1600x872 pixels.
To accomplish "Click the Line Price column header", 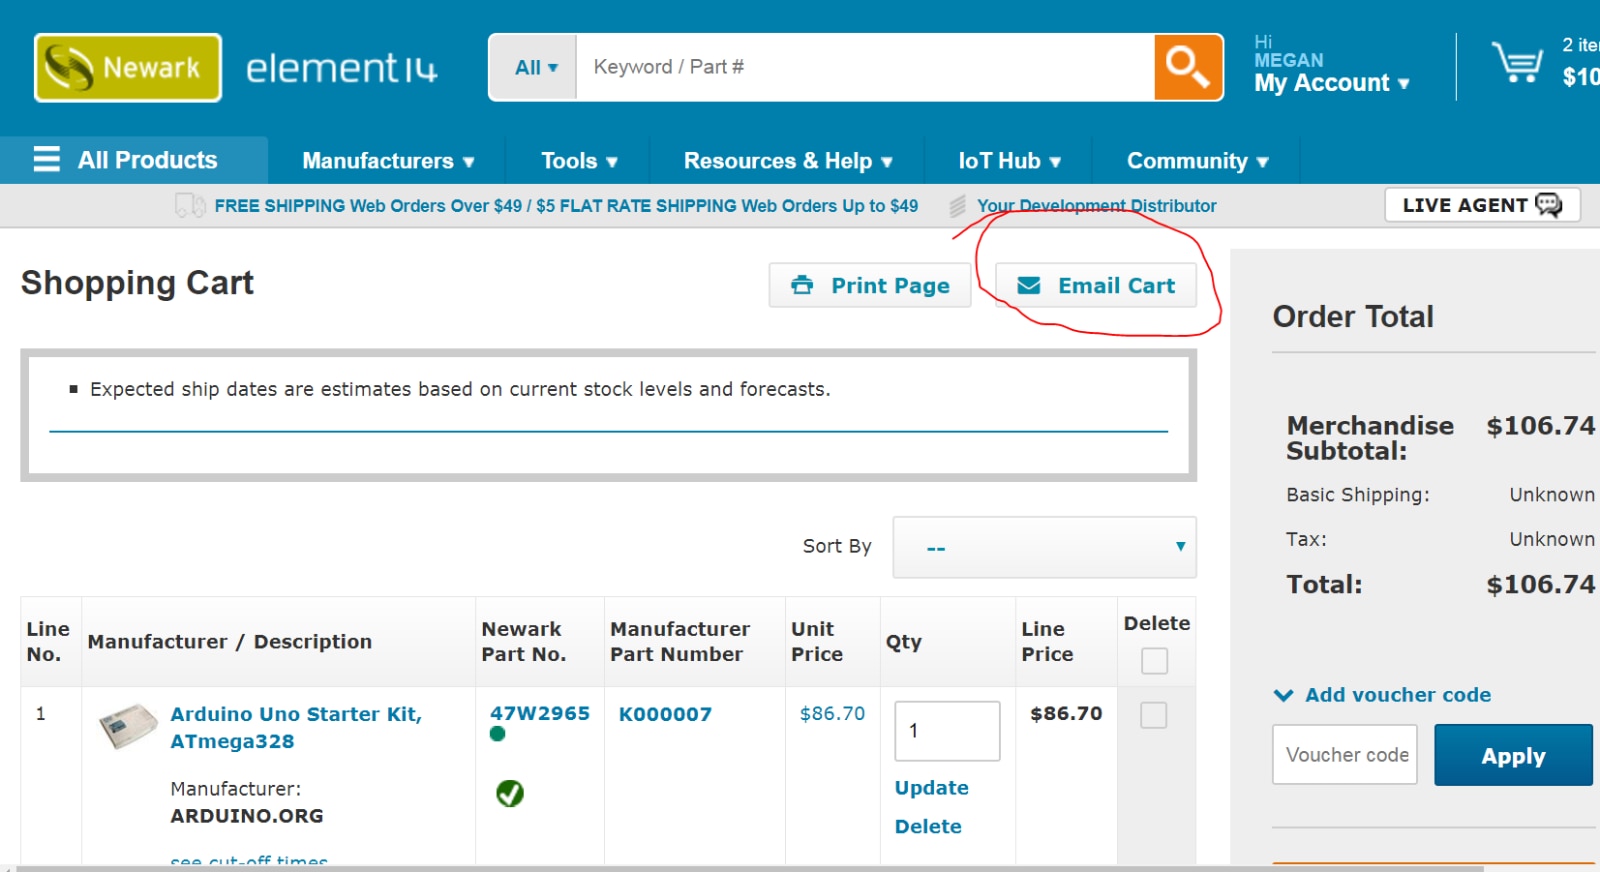I will click(x=1047, y=642).
